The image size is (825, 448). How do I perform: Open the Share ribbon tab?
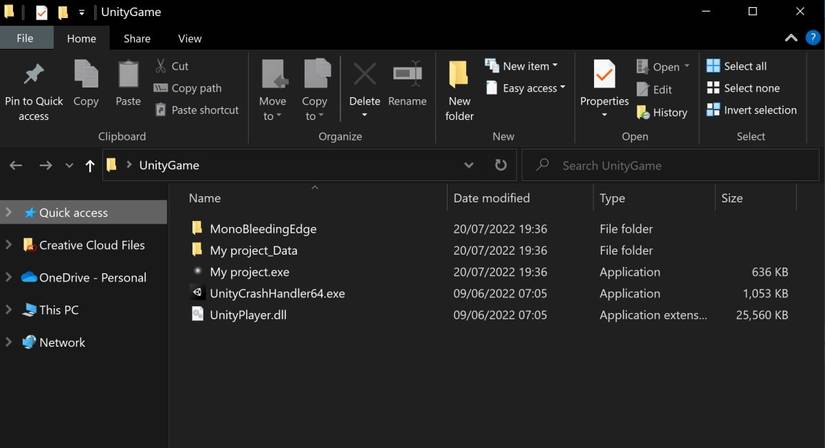coord(137,39)
